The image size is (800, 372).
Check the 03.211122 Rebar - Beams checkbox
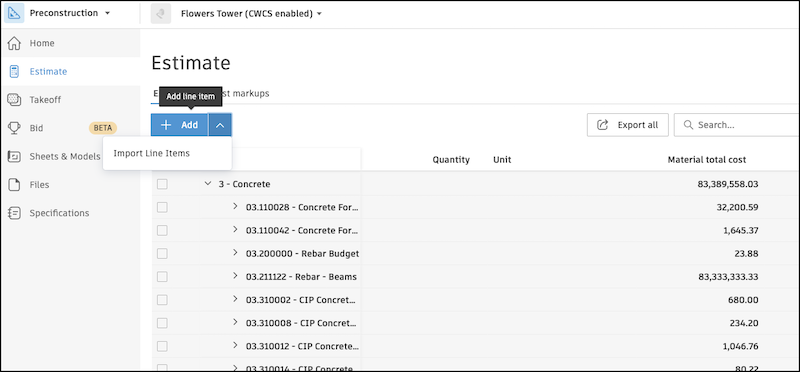tap(162, 277)
